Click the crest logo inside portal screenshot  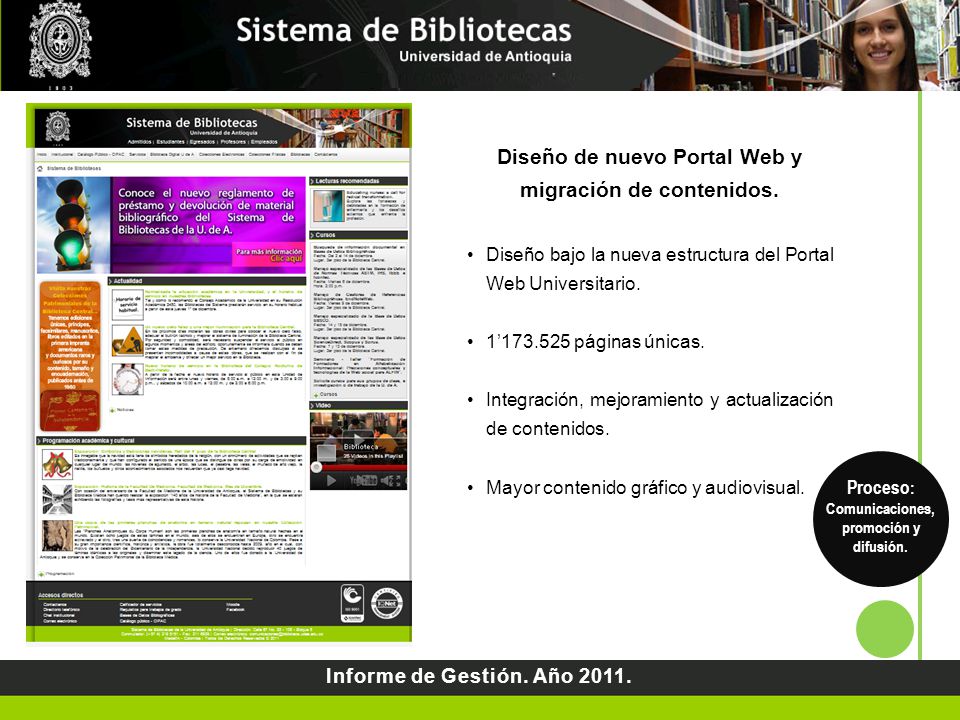point(58,127)
